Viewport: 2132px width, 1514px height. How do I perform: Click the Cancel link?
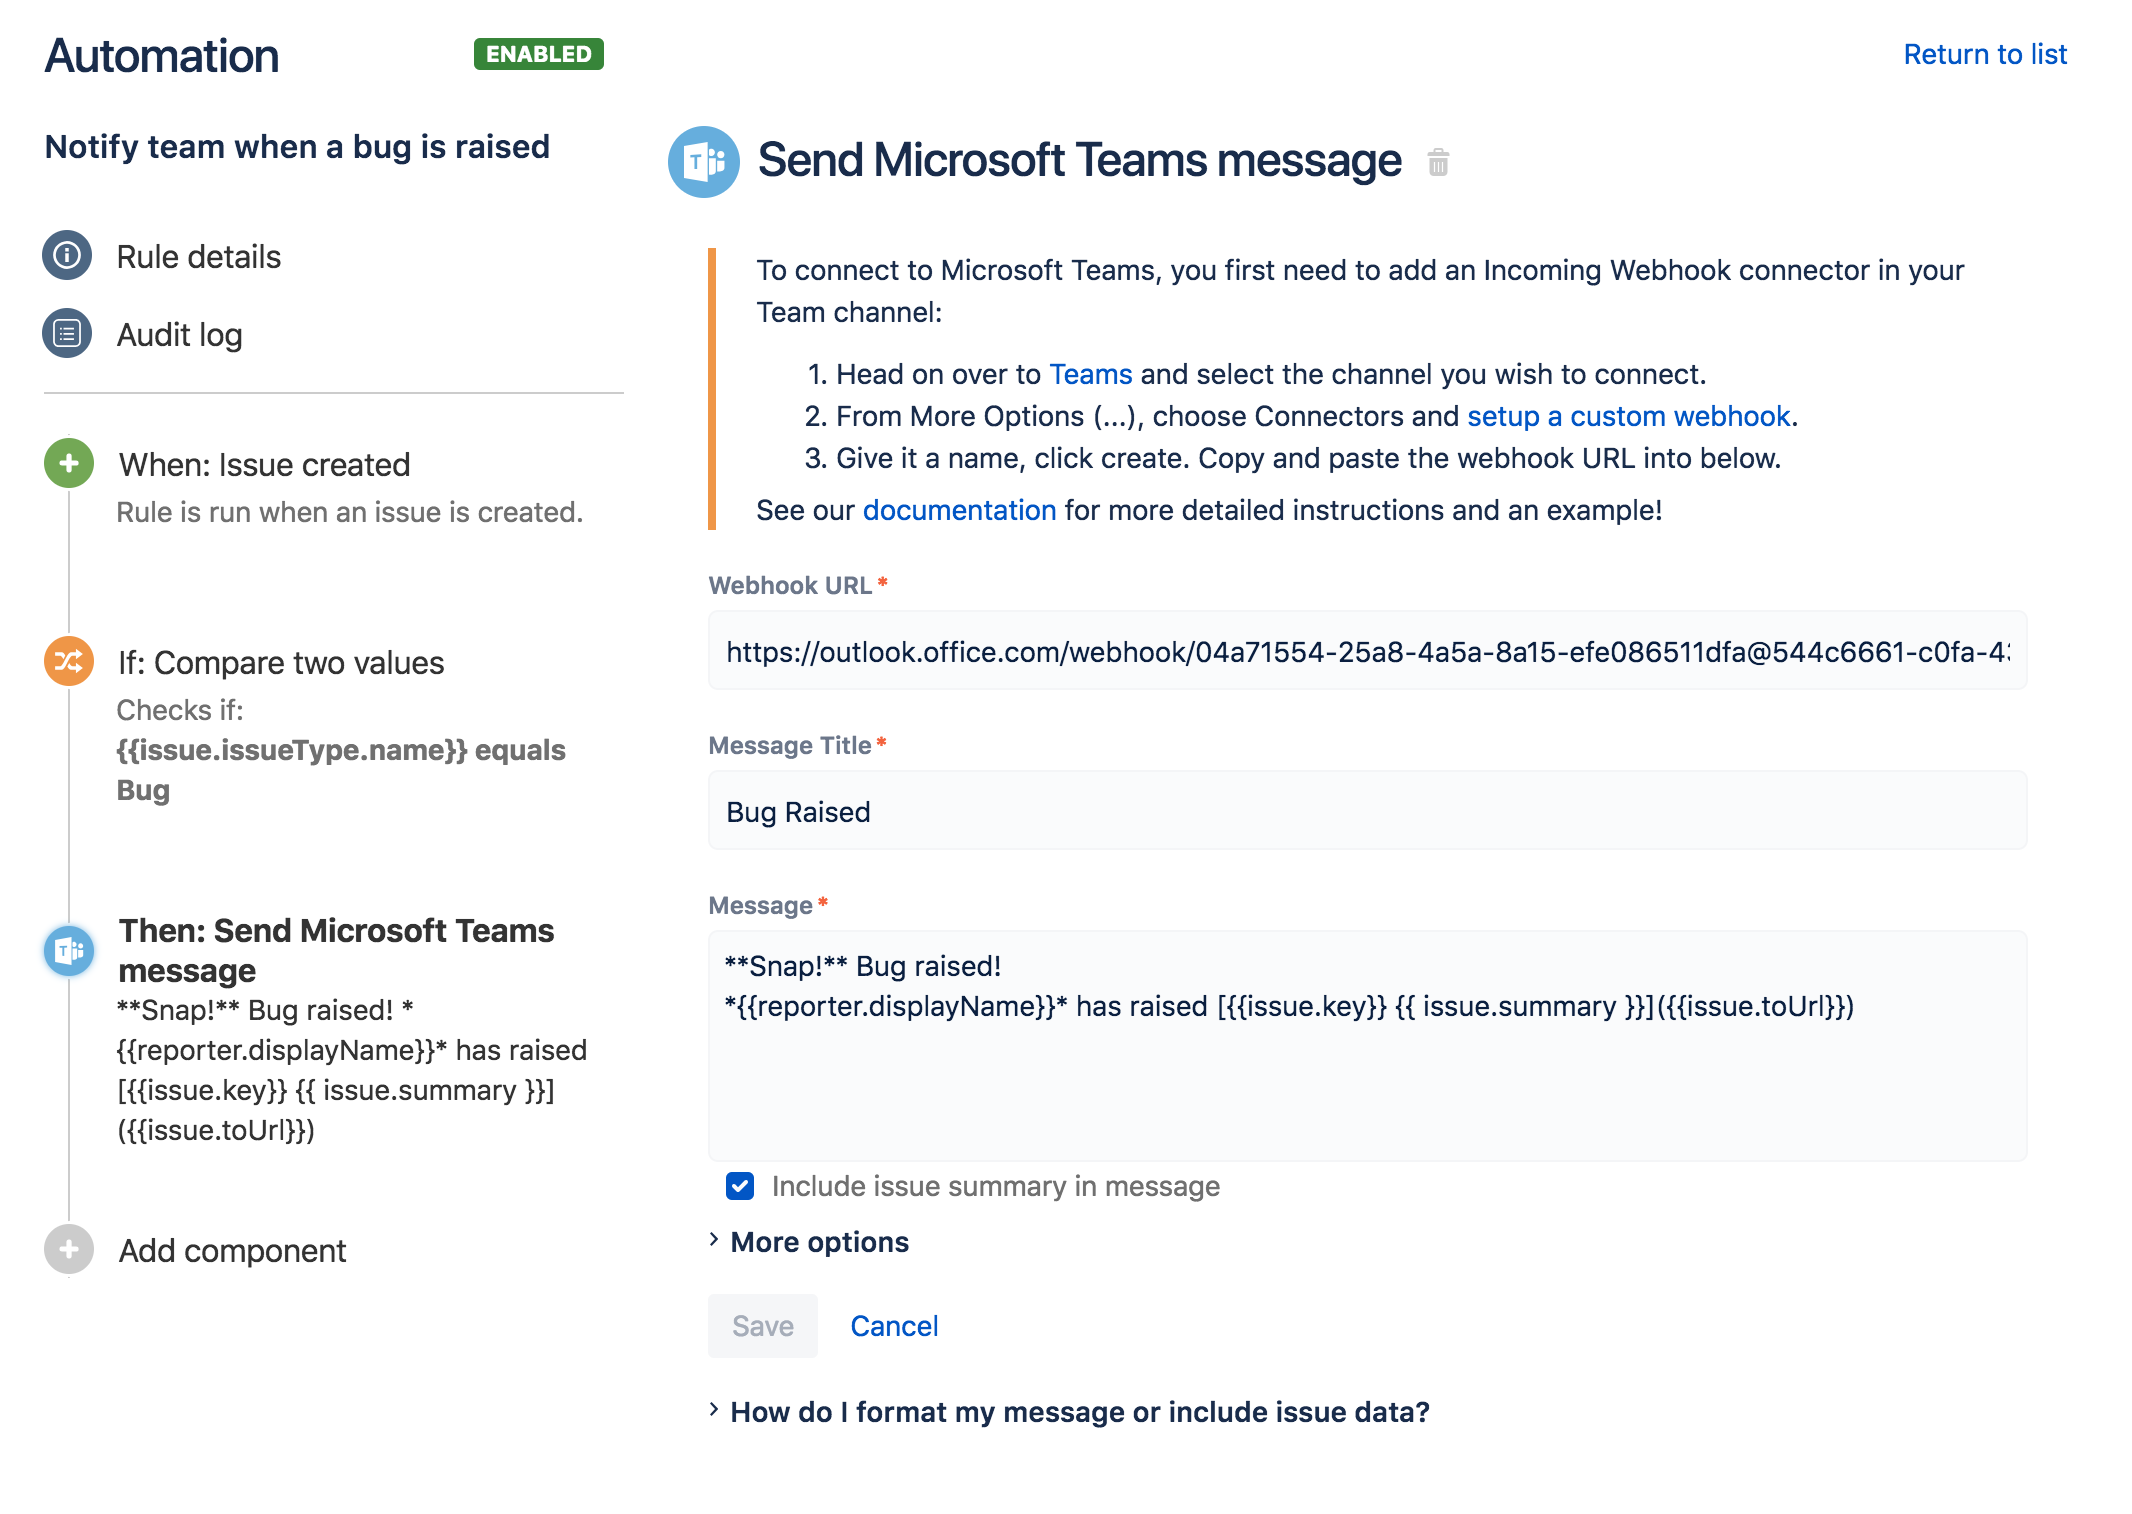894,1326
